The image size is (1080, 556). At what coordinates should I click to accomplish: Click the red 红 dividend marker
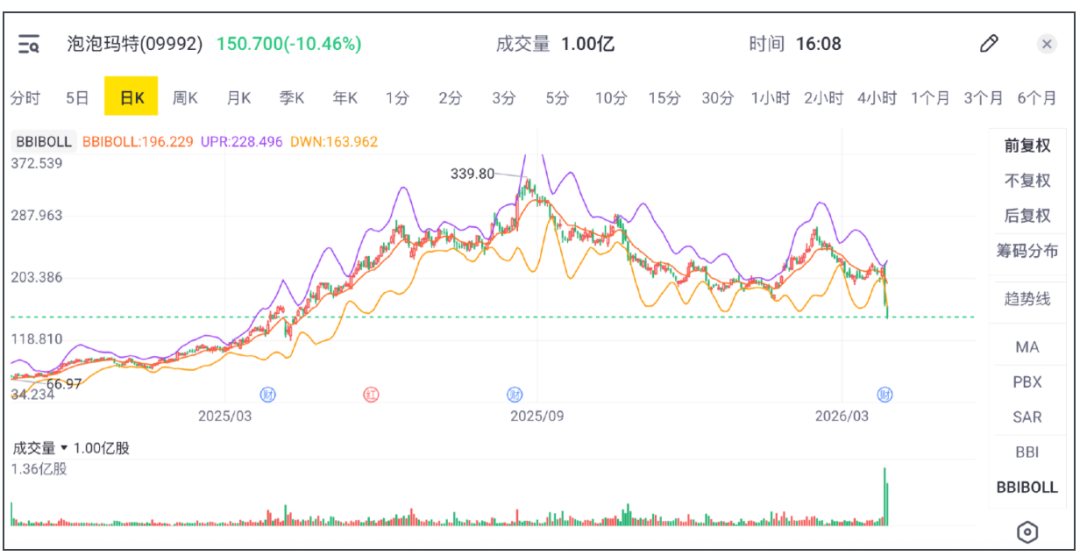point(371,394)
